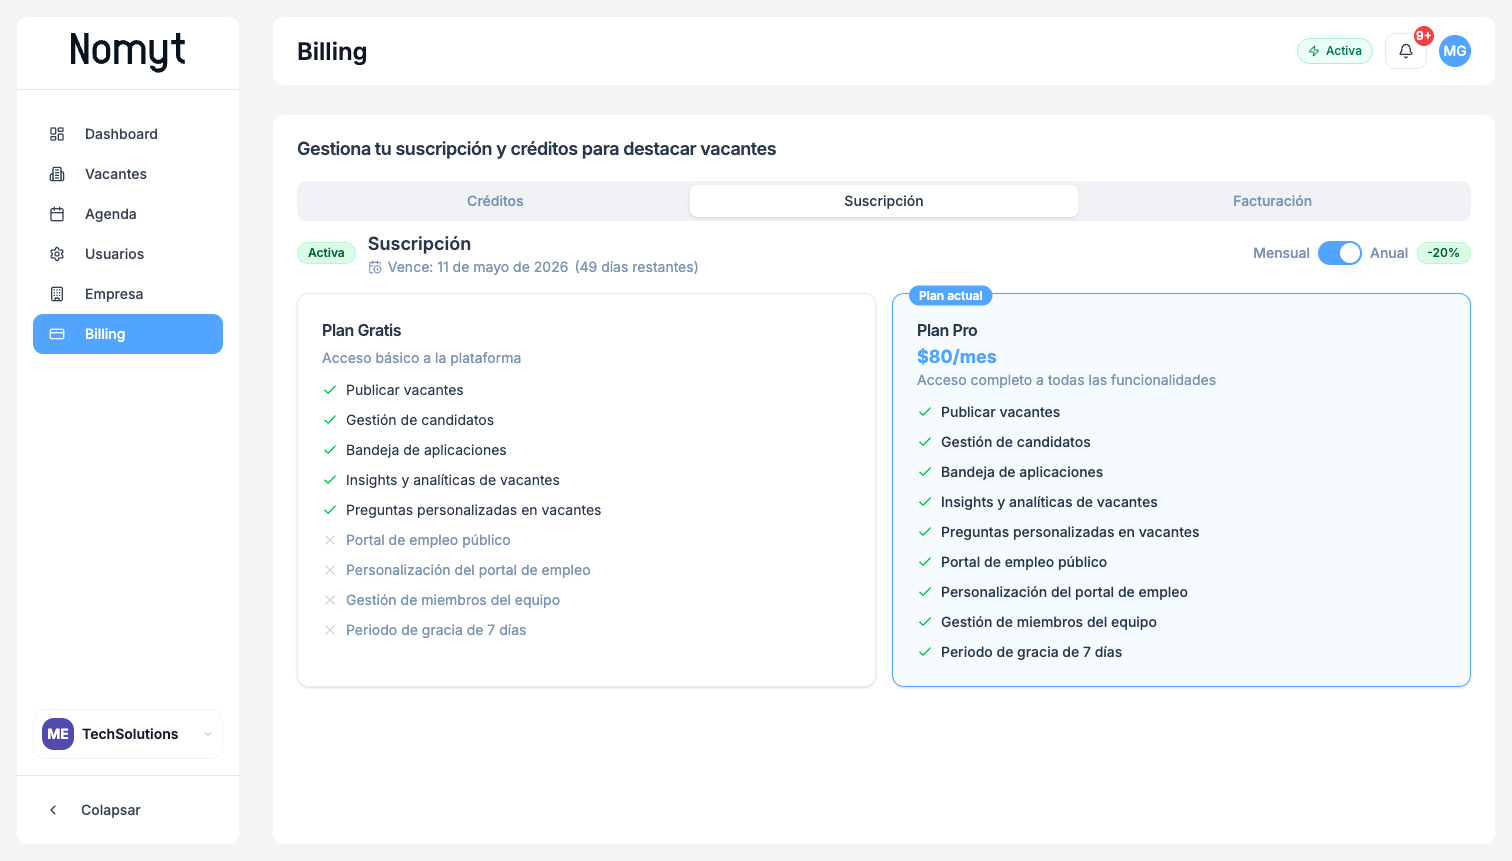This screenshot has height=861, width=1512.
Task: Select the Anual billing option label
Action: [x=1388, y=253]
